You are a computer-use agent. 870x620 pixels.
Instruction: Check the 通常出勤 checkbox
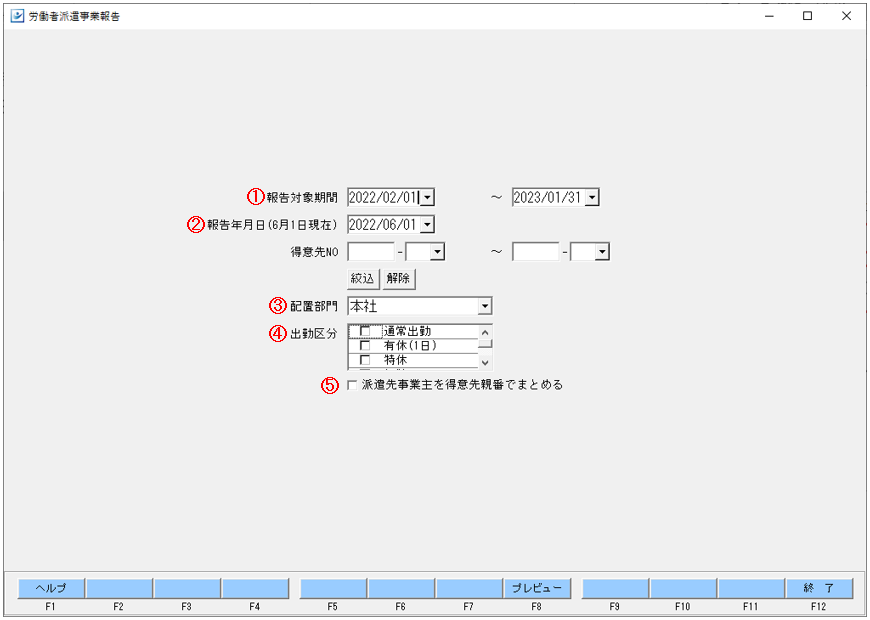tap(365, 331)
